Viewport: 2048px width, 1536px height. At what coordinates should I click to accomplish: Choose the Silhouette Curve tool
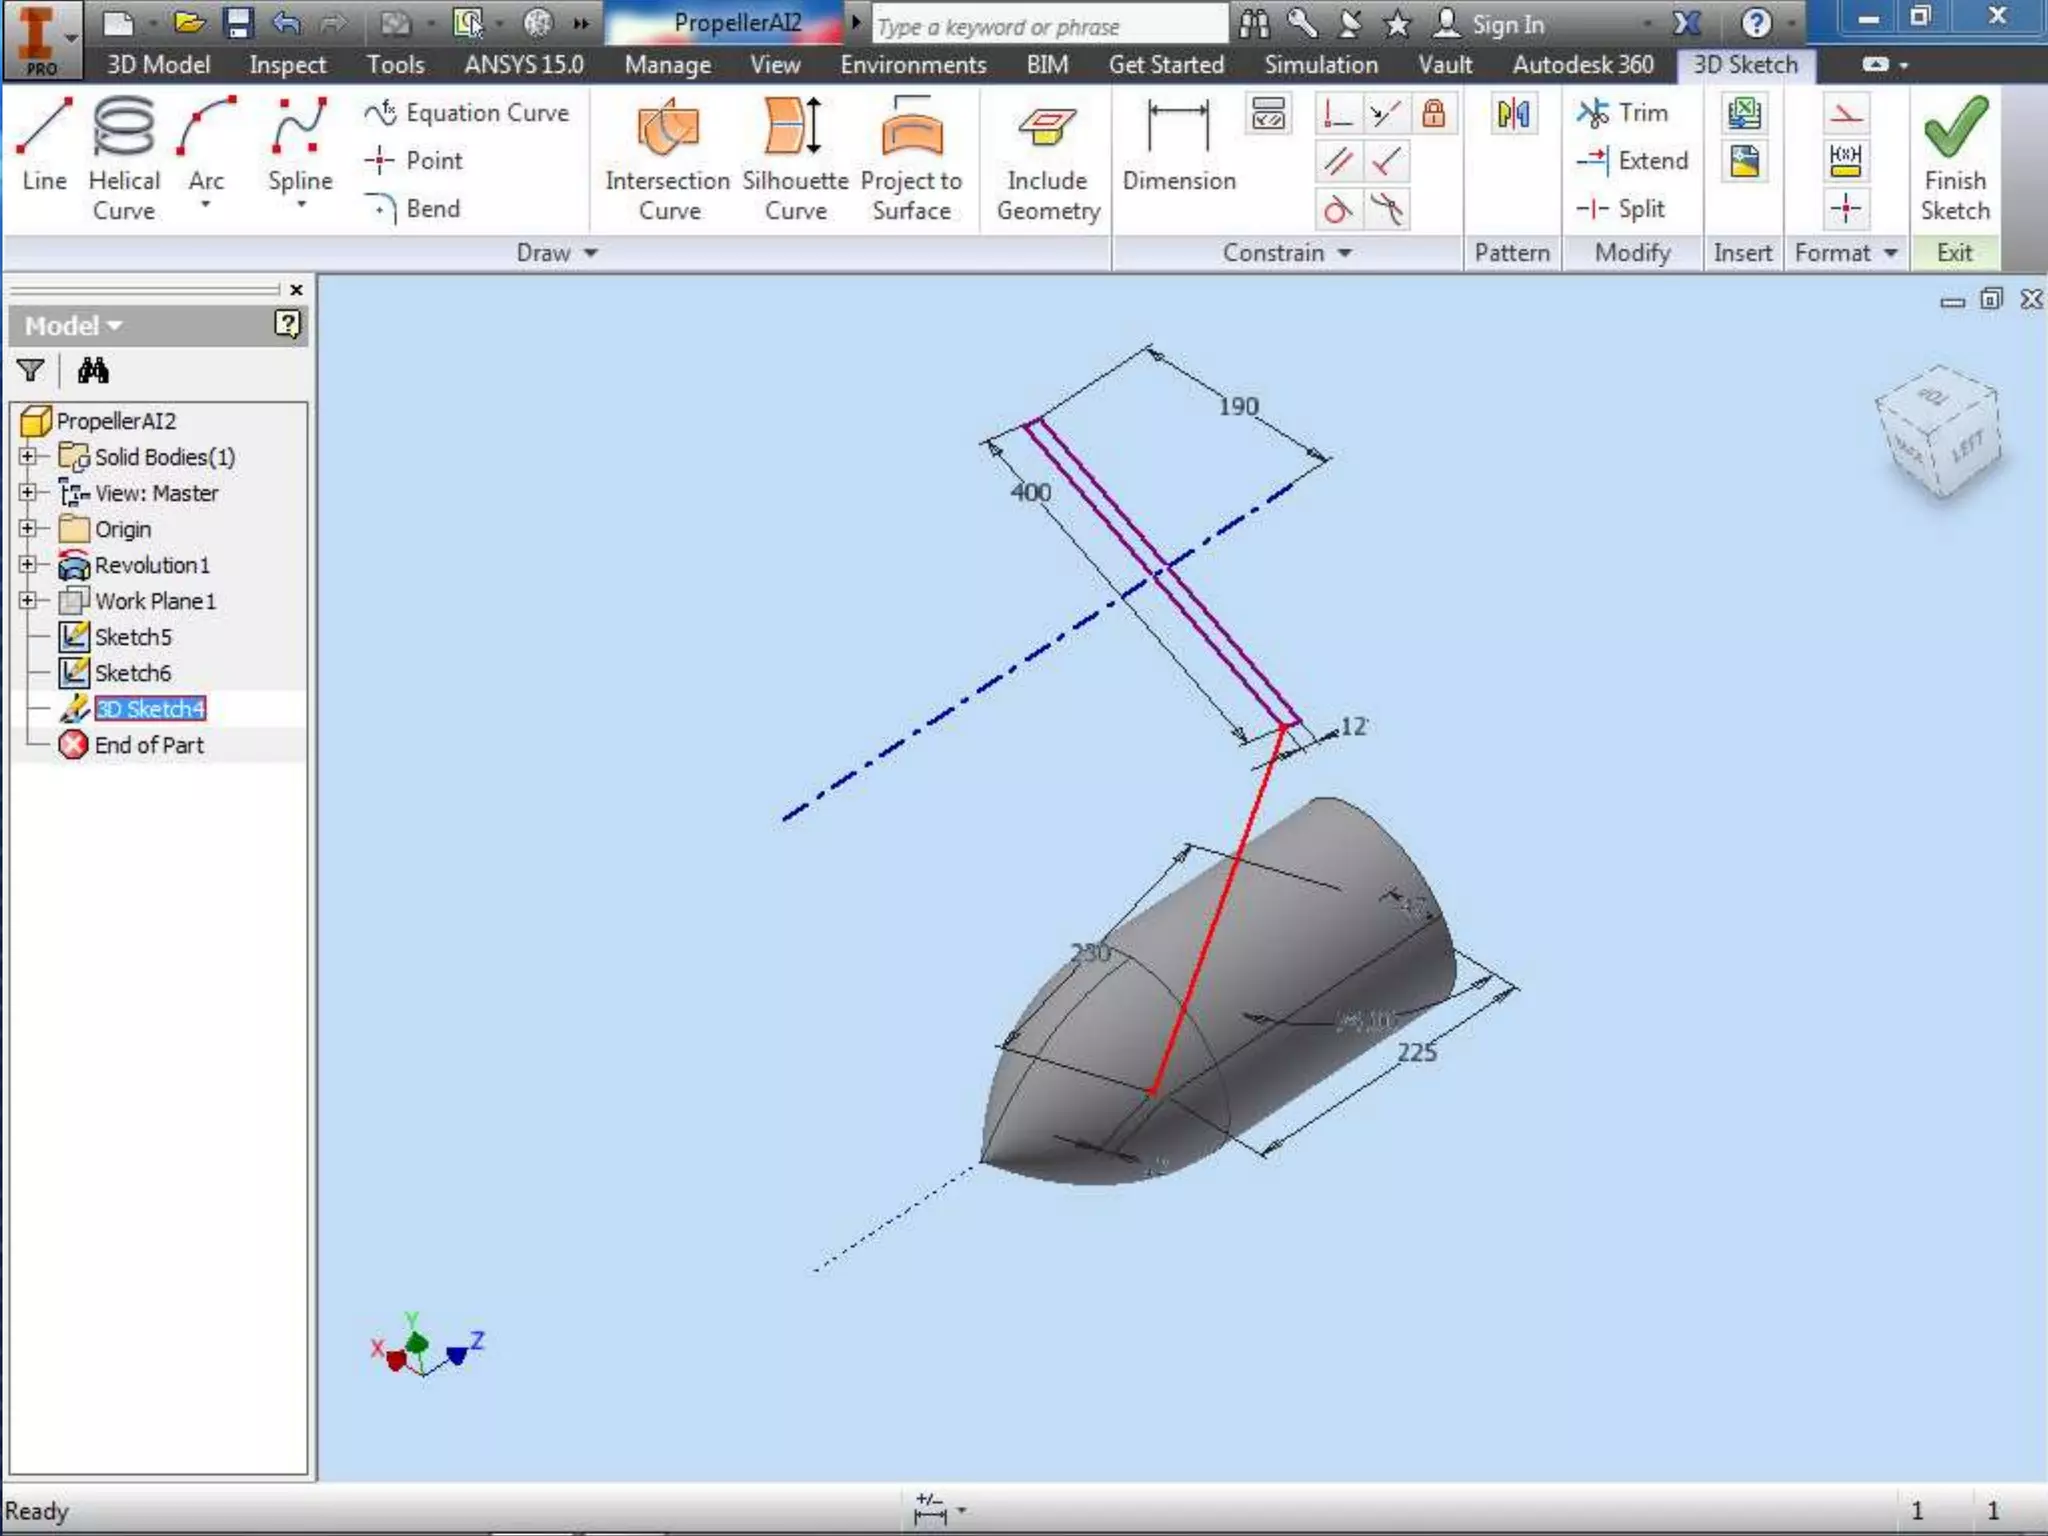[795, 155]
